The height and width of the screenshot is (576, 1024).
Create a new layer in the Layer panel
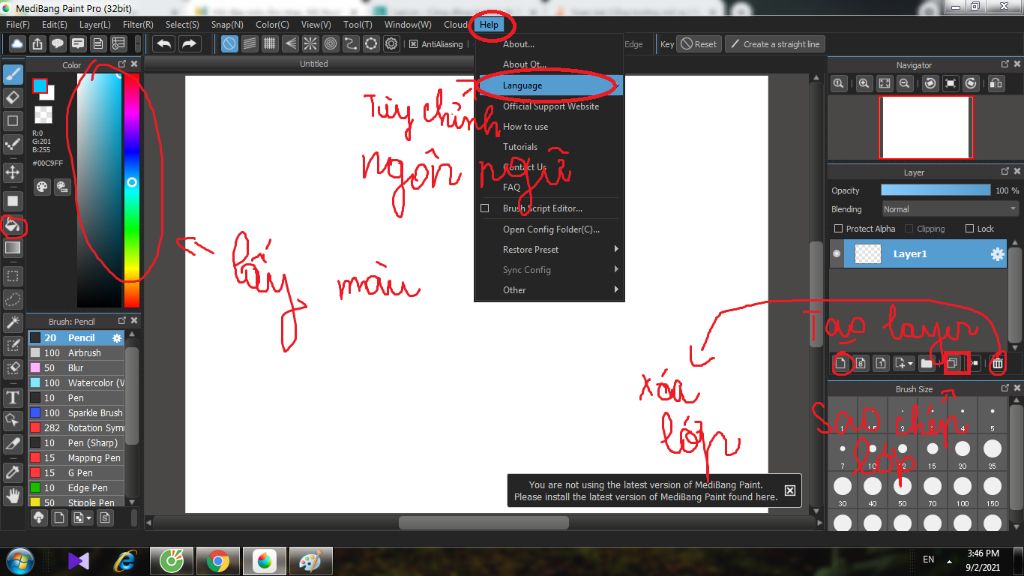(843, 363)
